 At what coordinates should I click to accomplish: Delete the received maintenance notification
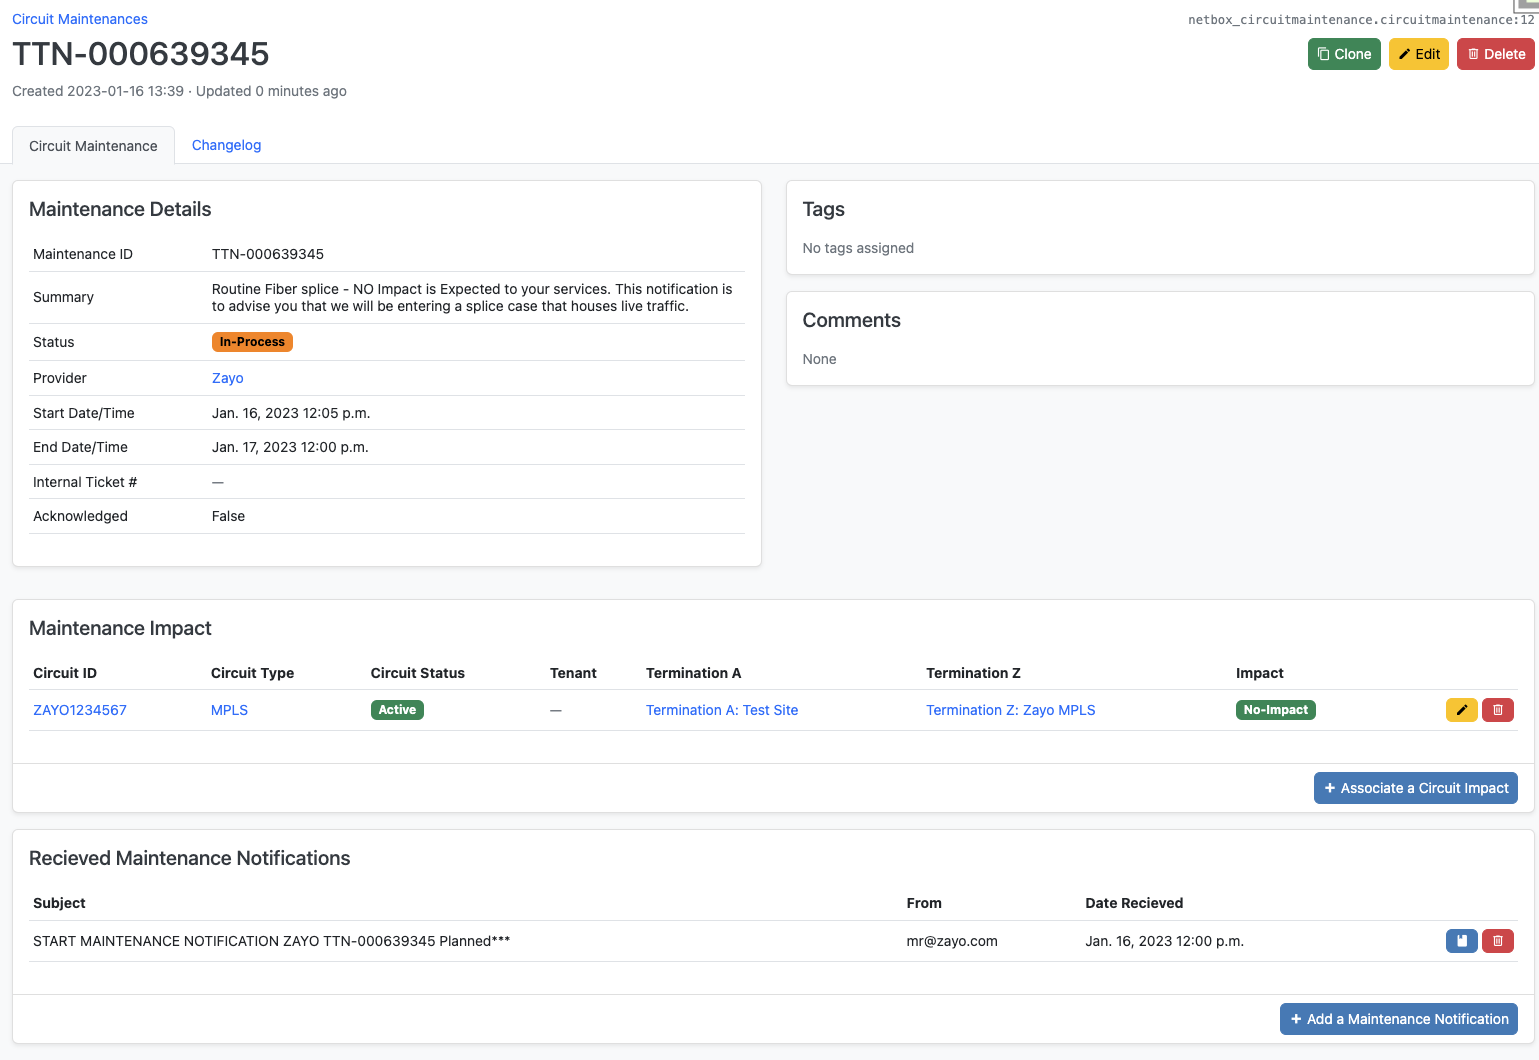coord(1497,941)
